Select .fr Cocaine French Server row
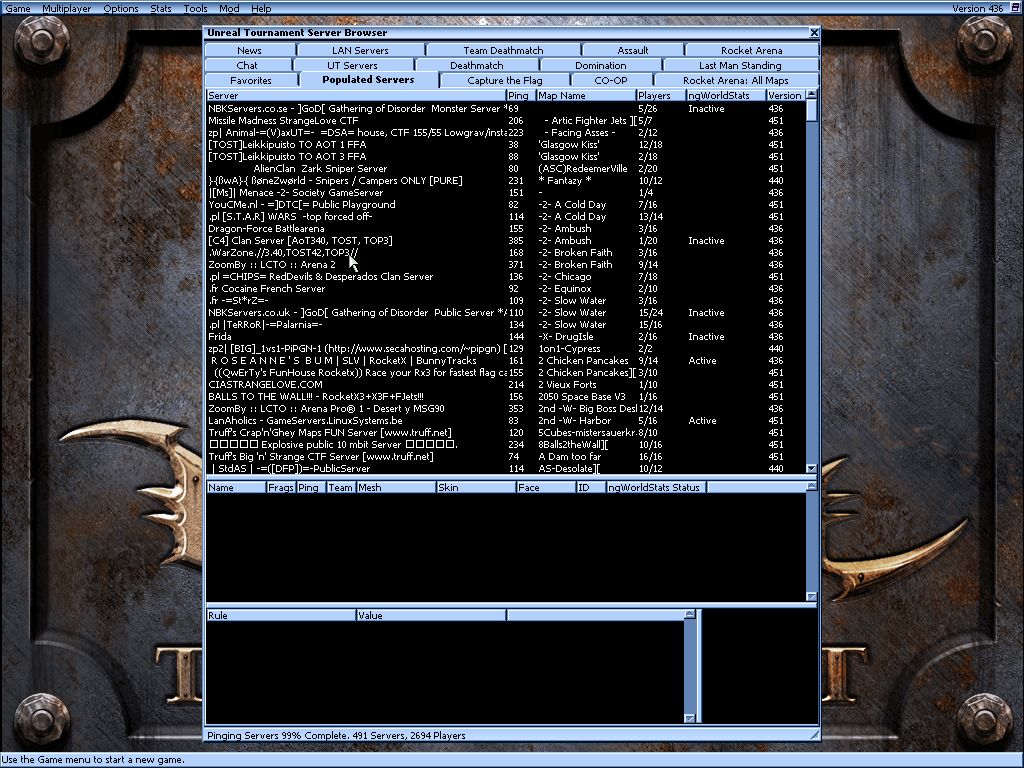The image size is (1024, 768). click(506, 289)
